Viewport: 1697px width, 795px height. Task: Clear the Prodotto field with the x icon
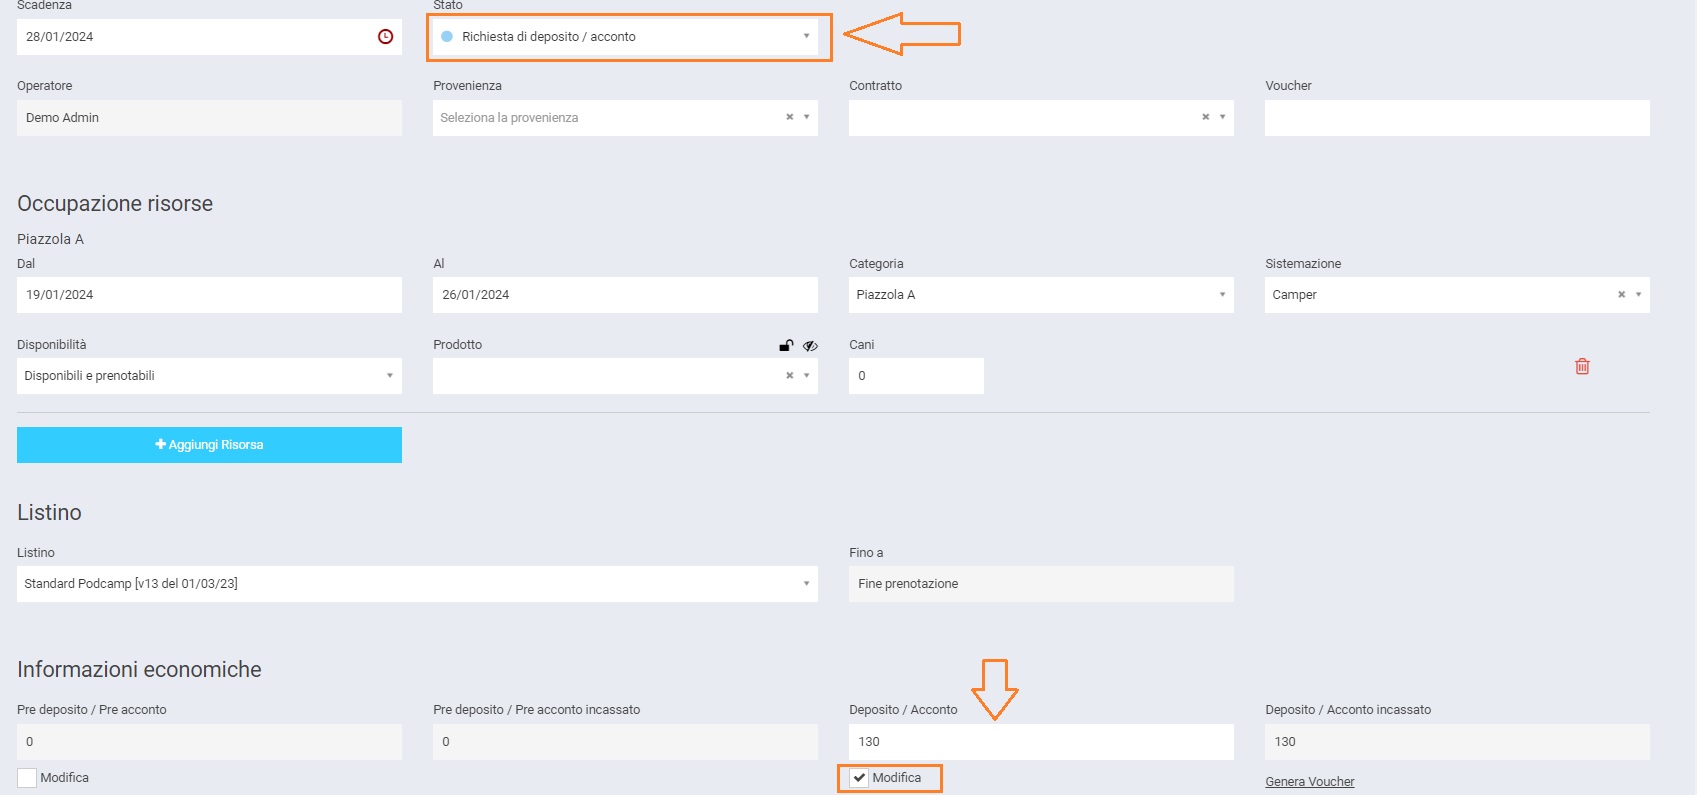[x=789, y=376]
